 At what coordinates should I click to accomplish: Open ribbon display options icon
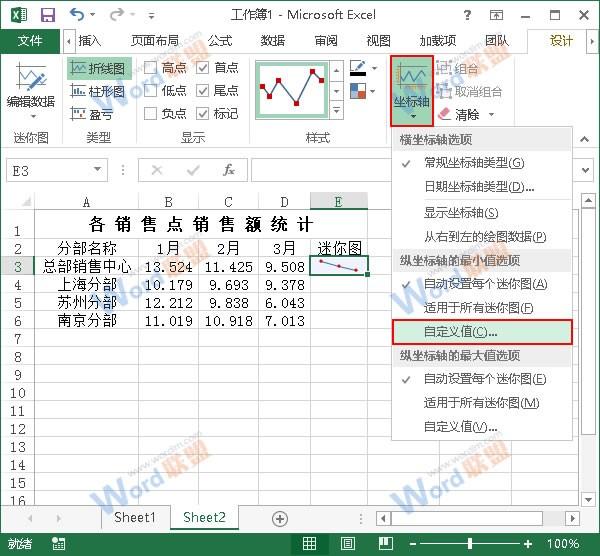496,15
